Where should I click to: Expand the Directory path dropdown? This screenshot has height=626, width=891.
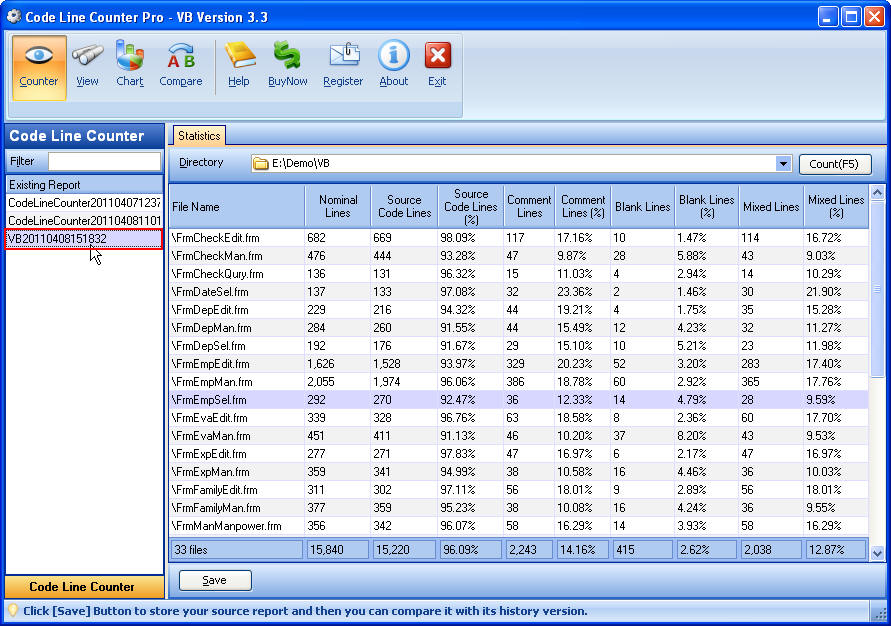point(783,164)
